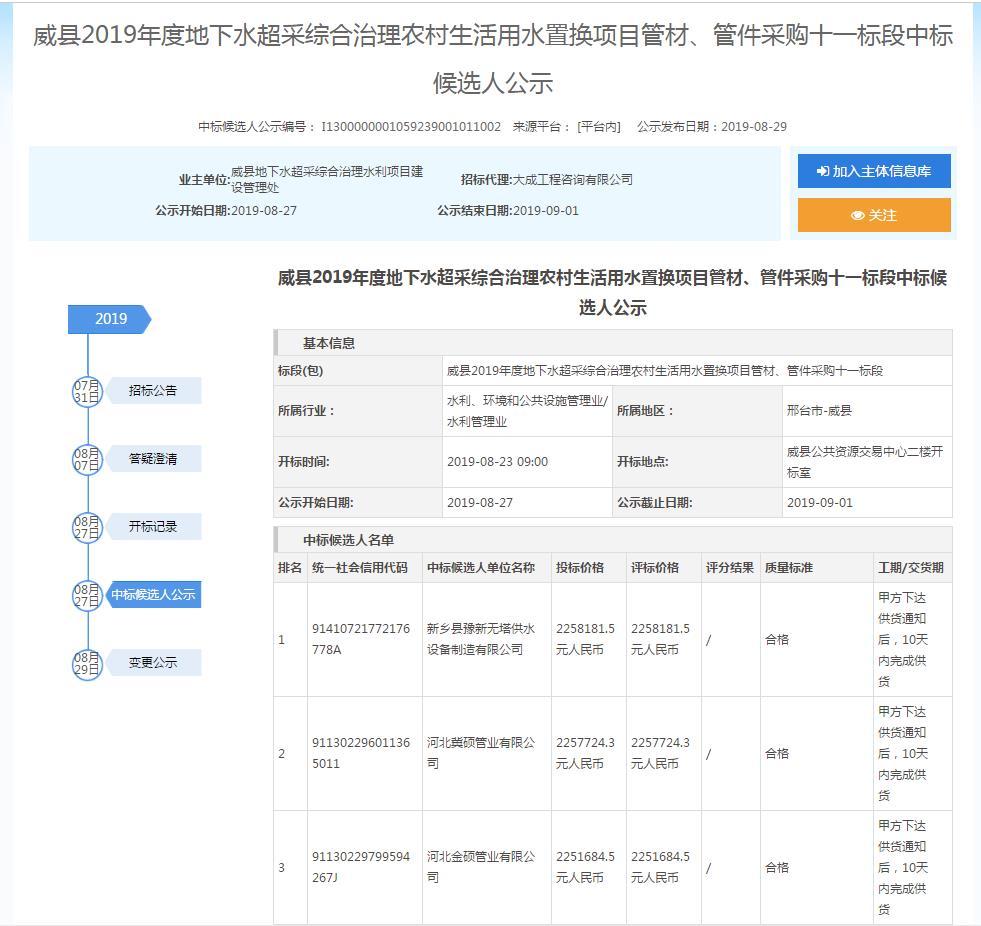The image size is (981, 926).
Task: Click the orange 关注 button
Action: pos(873,215)
